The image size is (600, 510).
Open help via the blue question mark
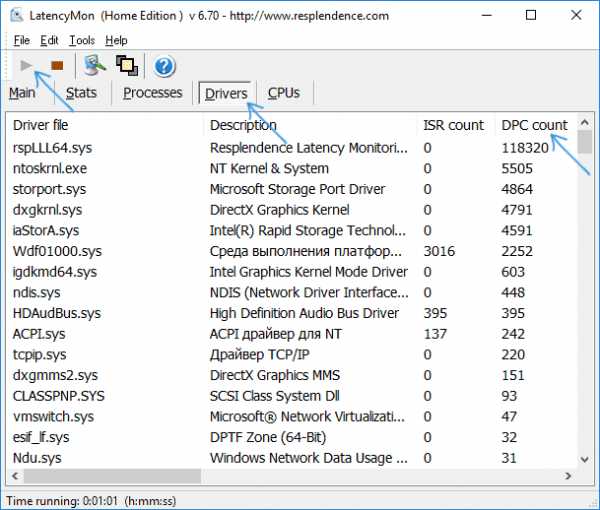[x=165, y=67]
